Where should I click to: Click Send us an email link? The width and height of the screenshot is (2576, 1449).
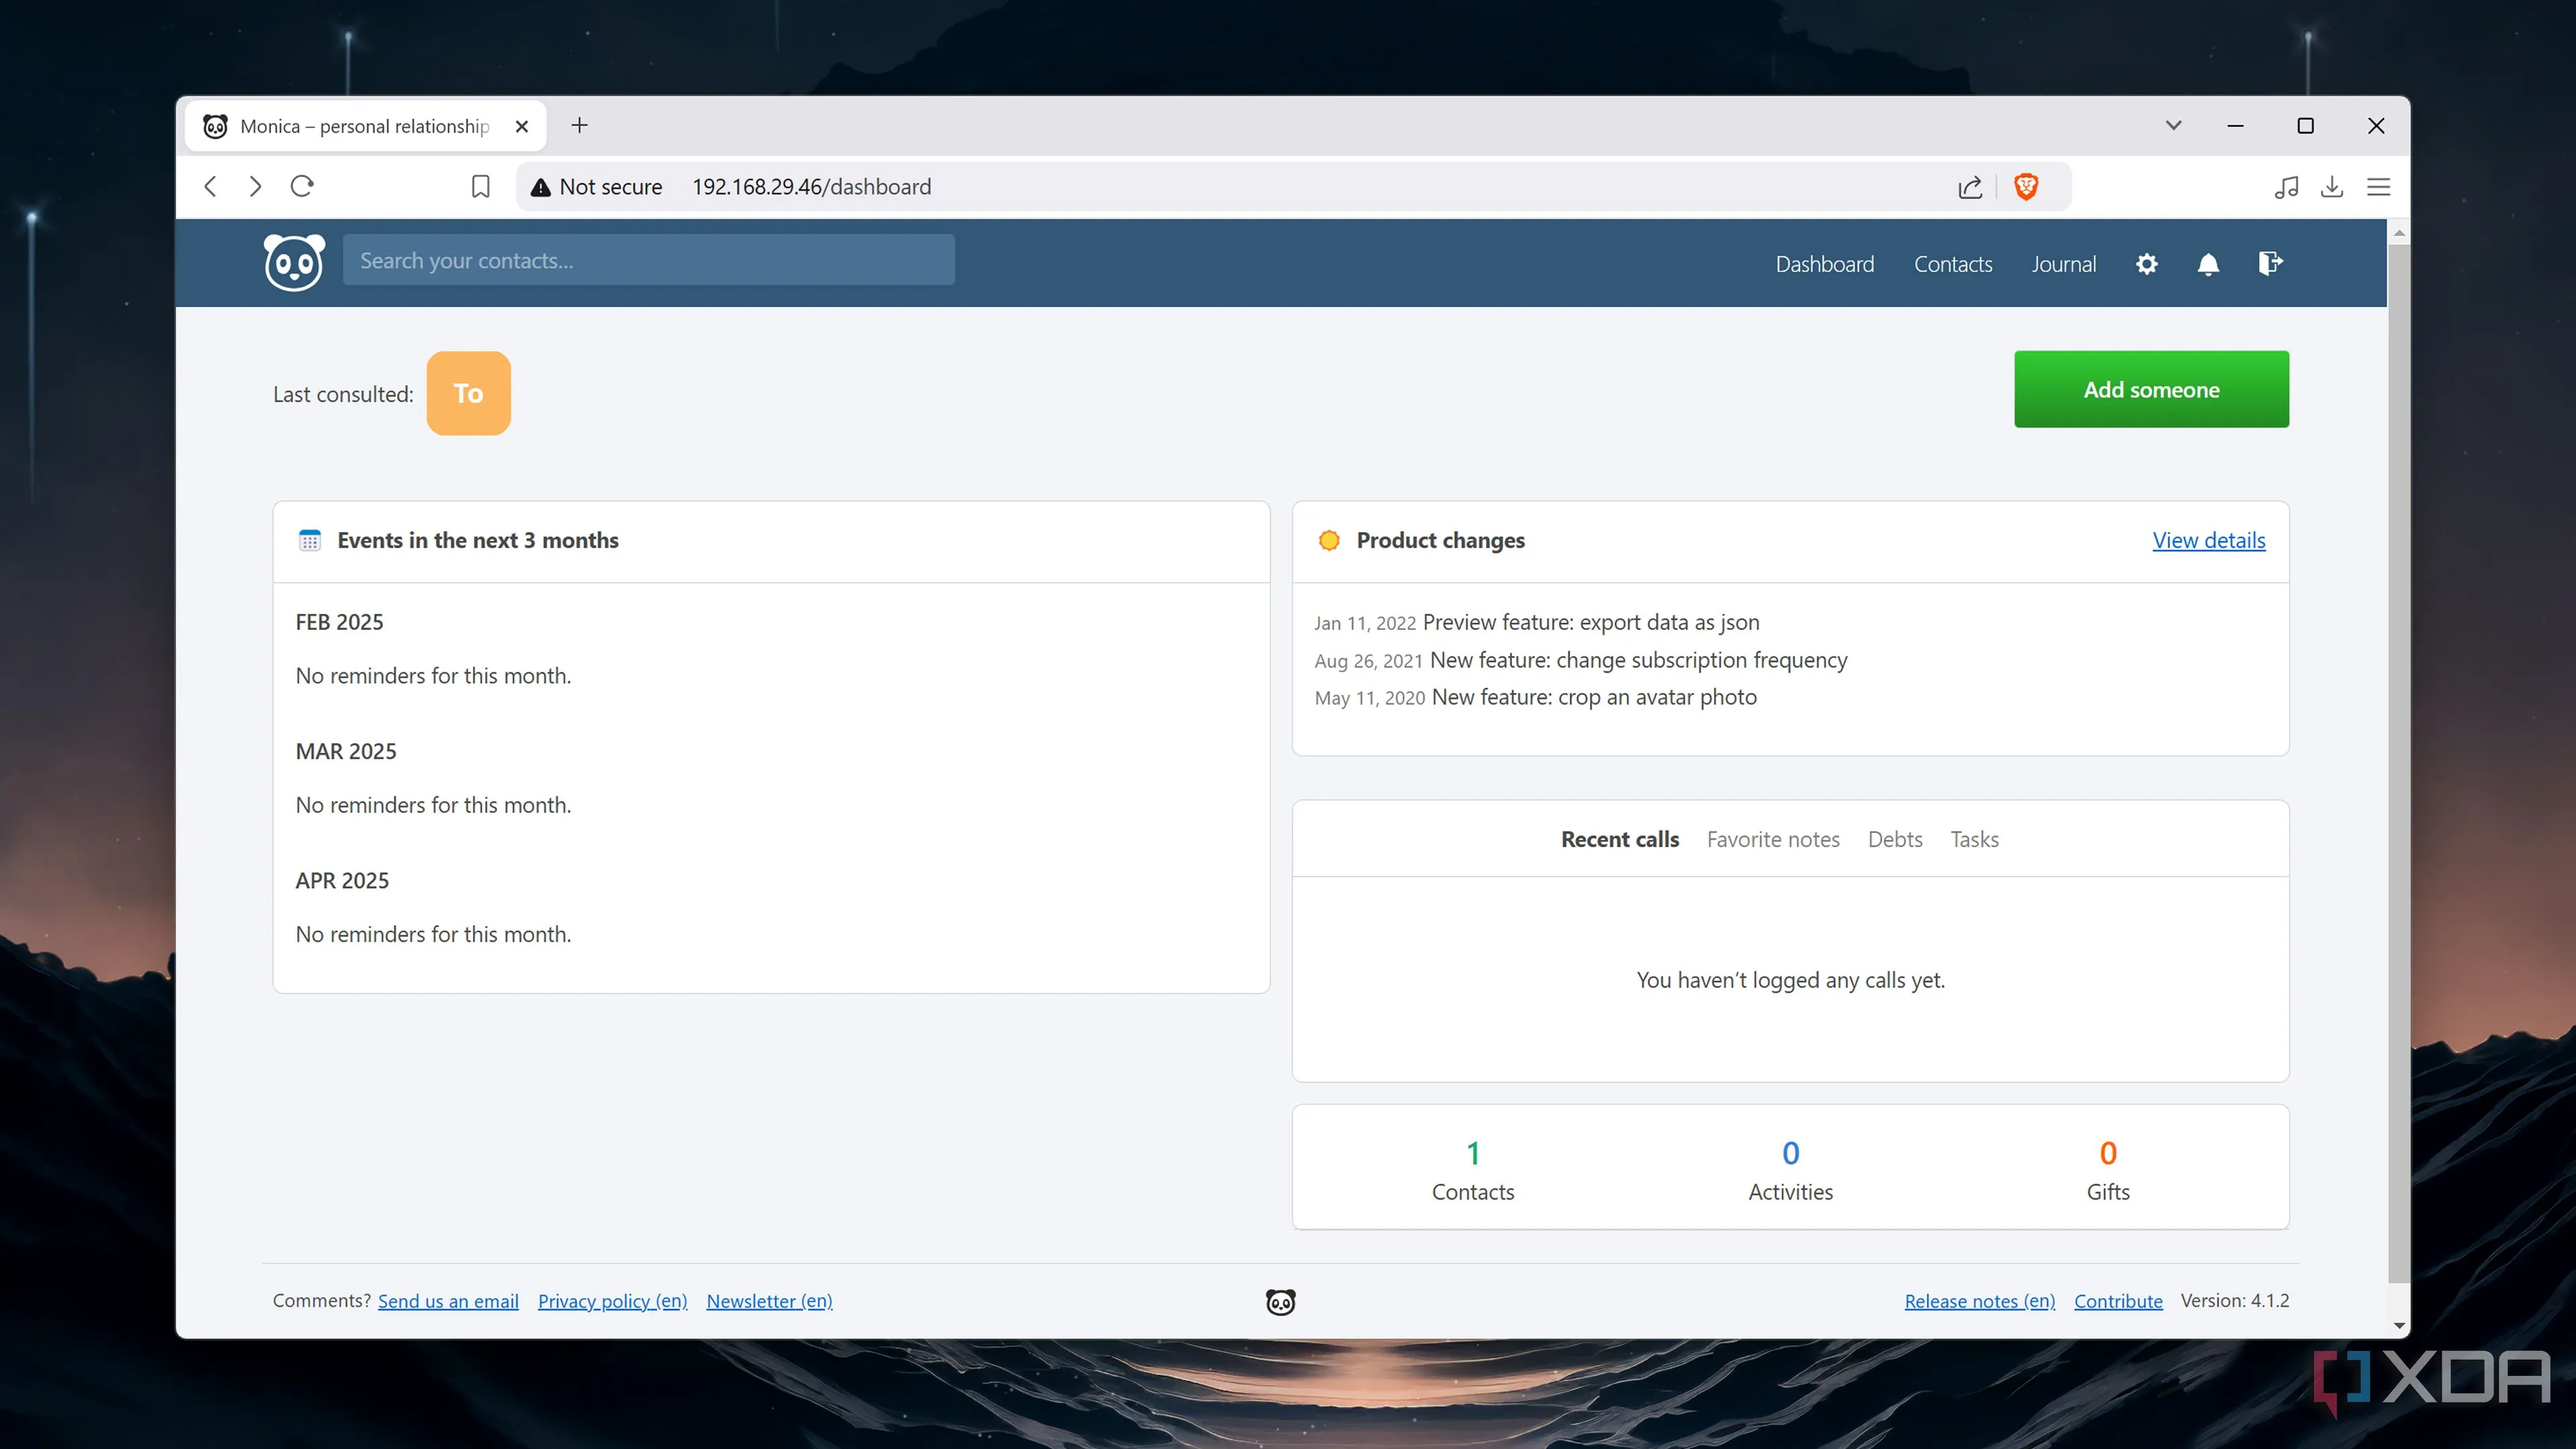tap(448, 1300)
